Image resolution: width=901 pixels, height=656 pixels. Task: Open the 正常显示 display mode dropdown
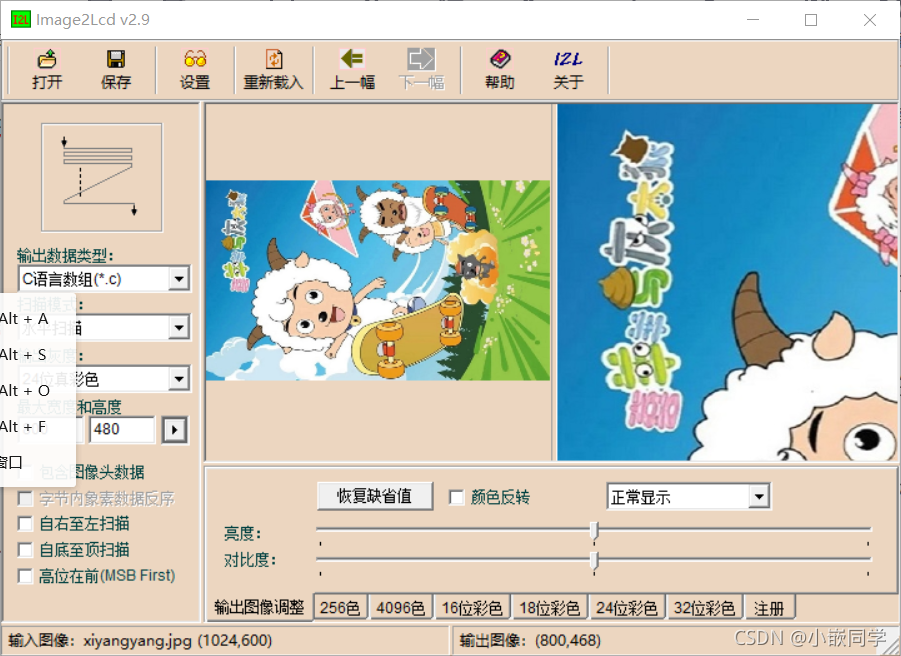click(759, 496)
